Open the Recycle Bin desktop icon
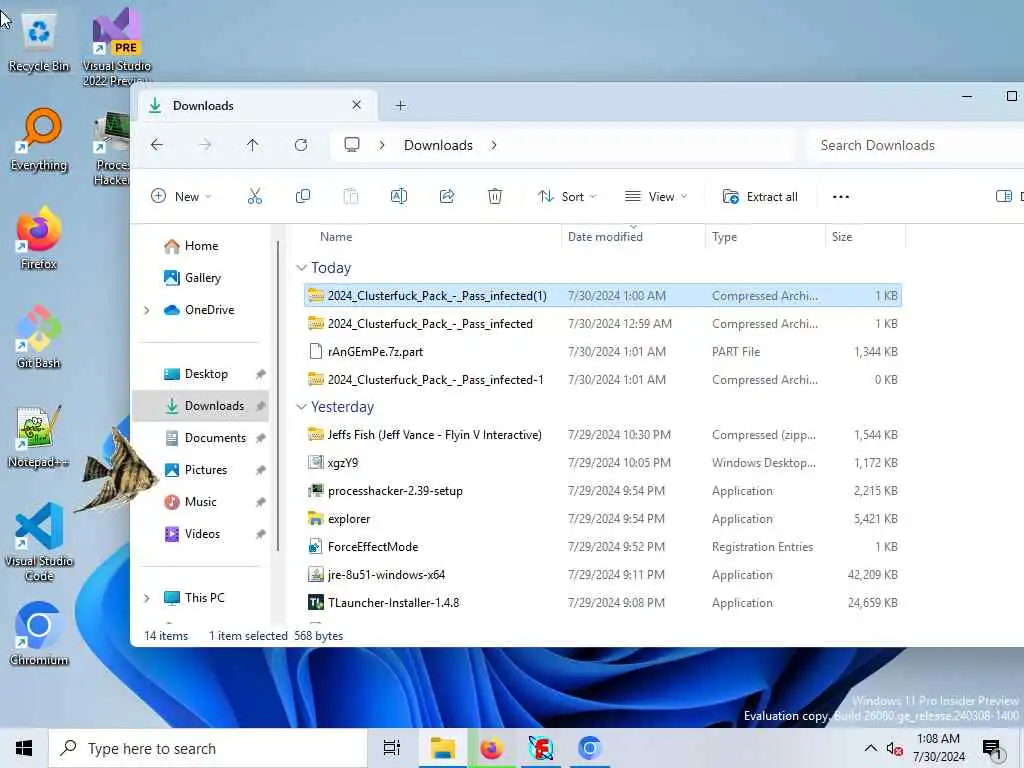1024x768 pixels. [39, 42]
